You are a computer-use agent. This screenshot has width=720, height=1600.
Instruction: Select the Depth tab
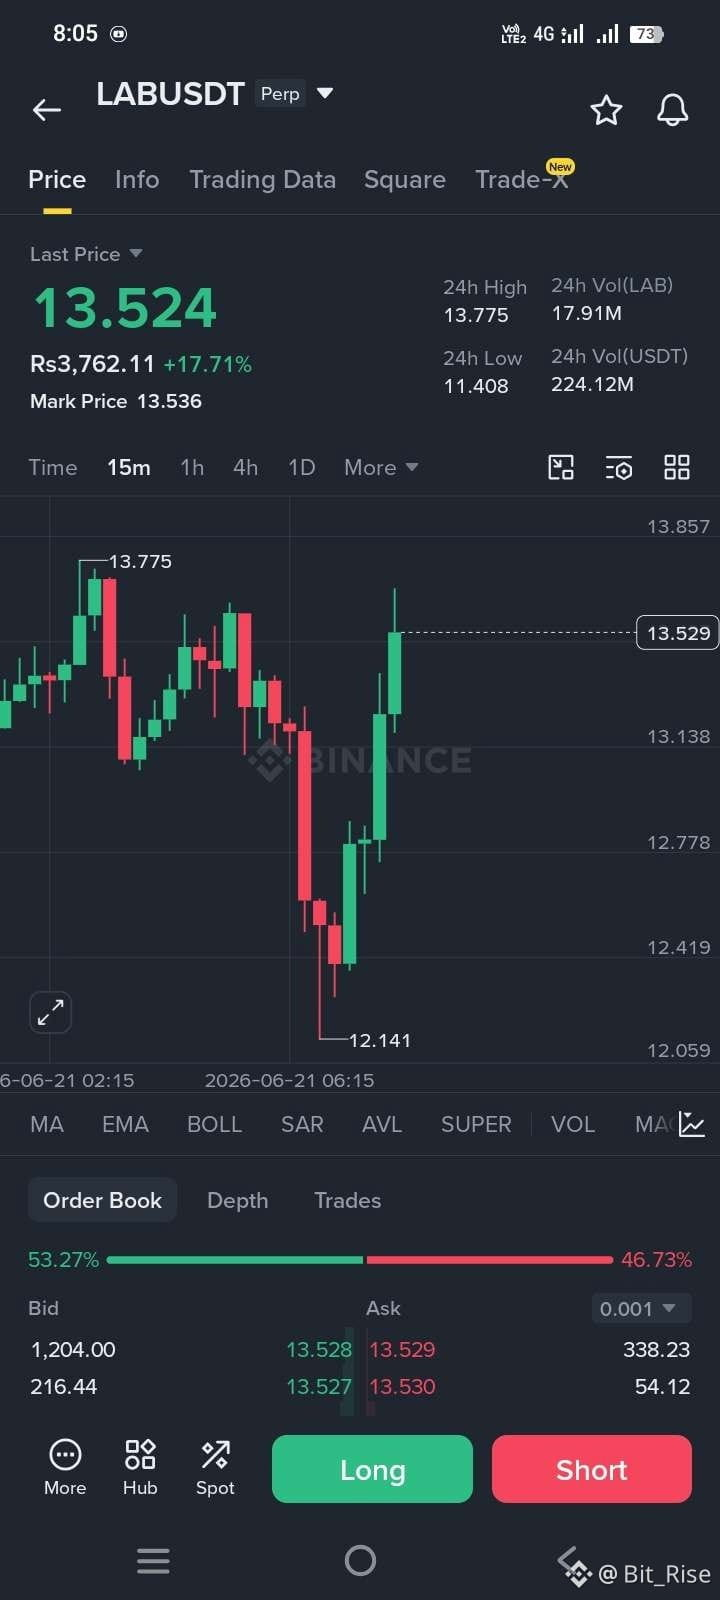[237, 1200]
